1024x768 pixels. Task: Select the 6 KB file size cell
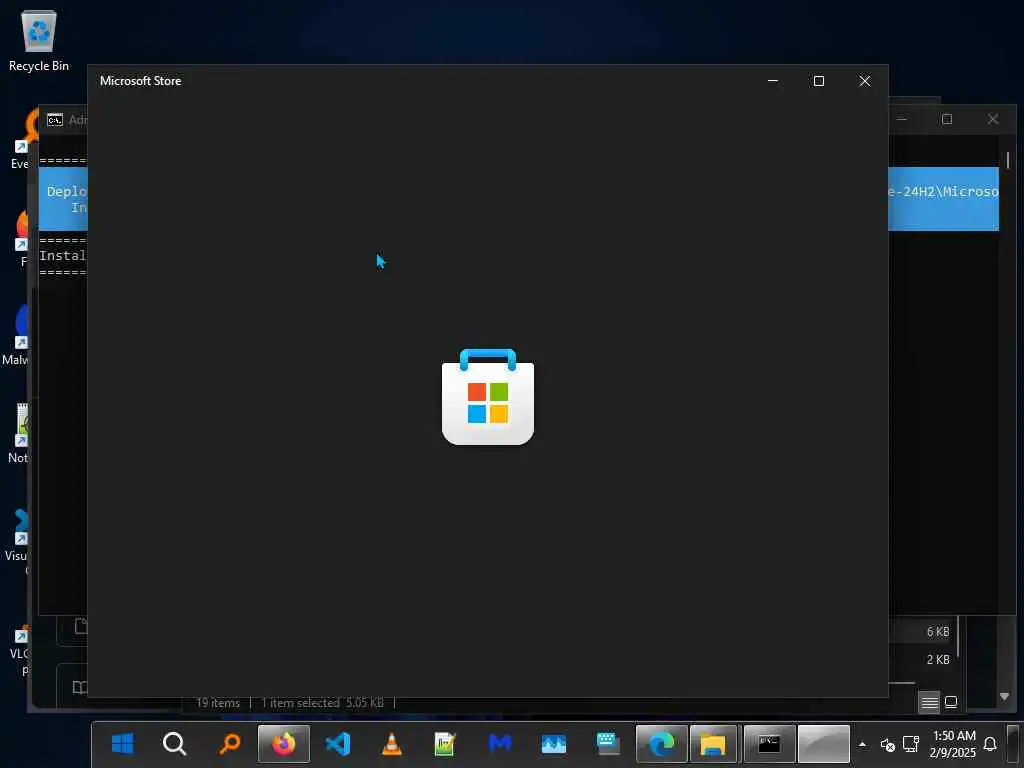[x=938, y=632]
